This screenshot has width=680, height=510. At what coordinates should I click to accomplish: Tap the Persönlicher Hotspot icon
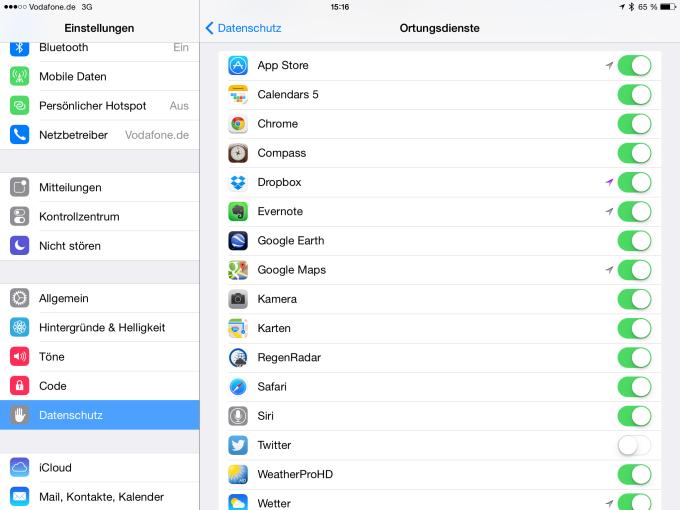click(20, 105)
